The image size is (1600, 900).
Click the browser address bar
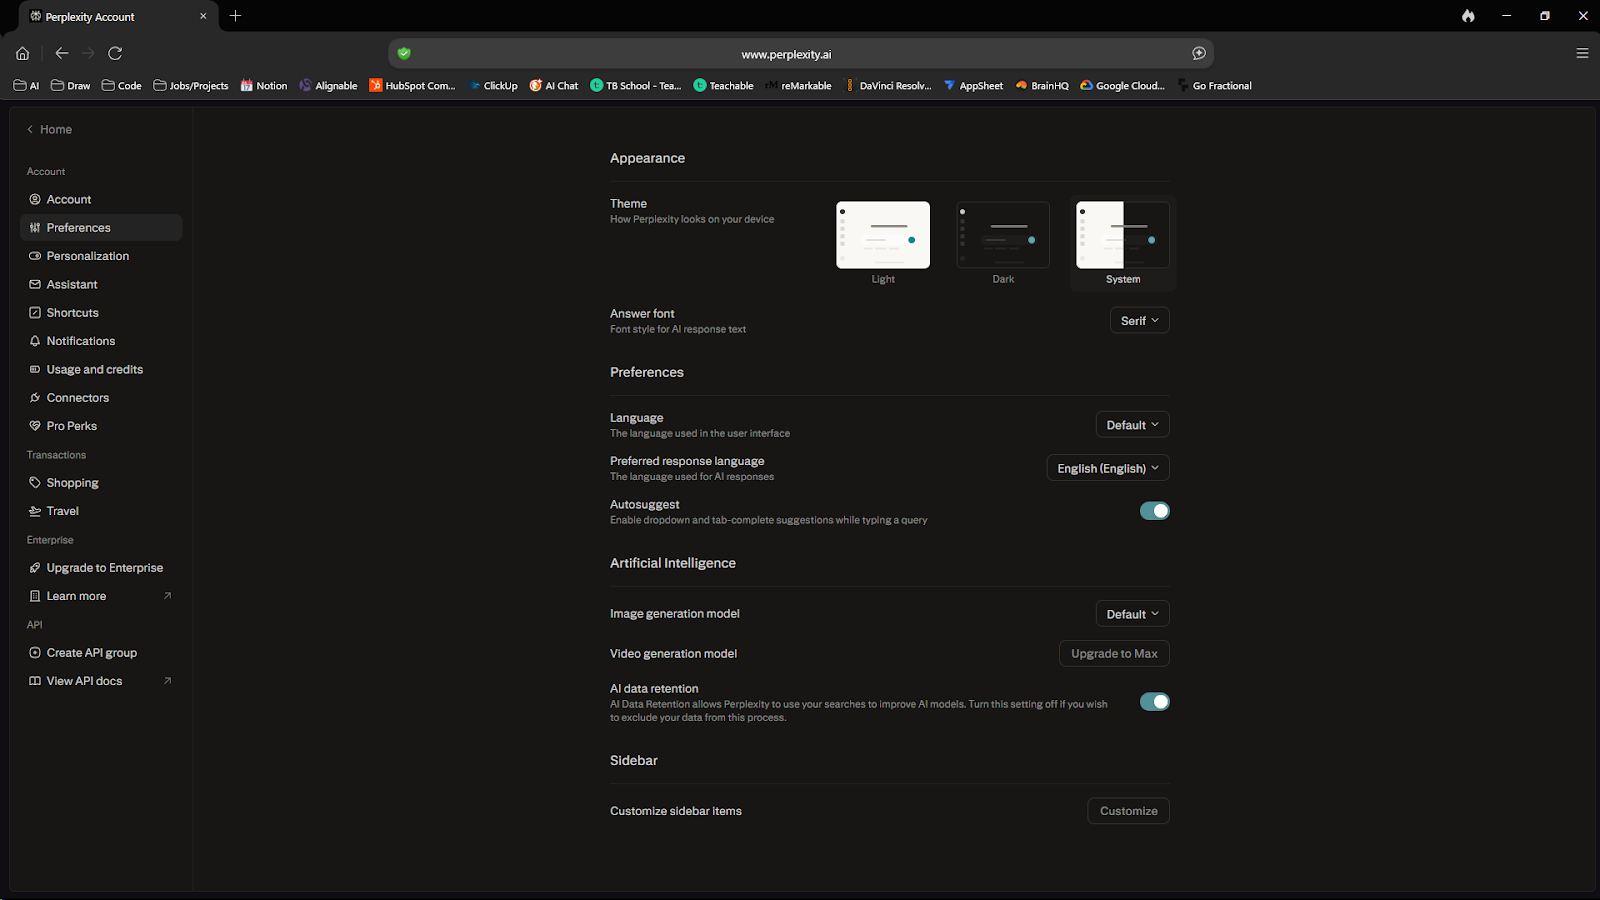787,53
